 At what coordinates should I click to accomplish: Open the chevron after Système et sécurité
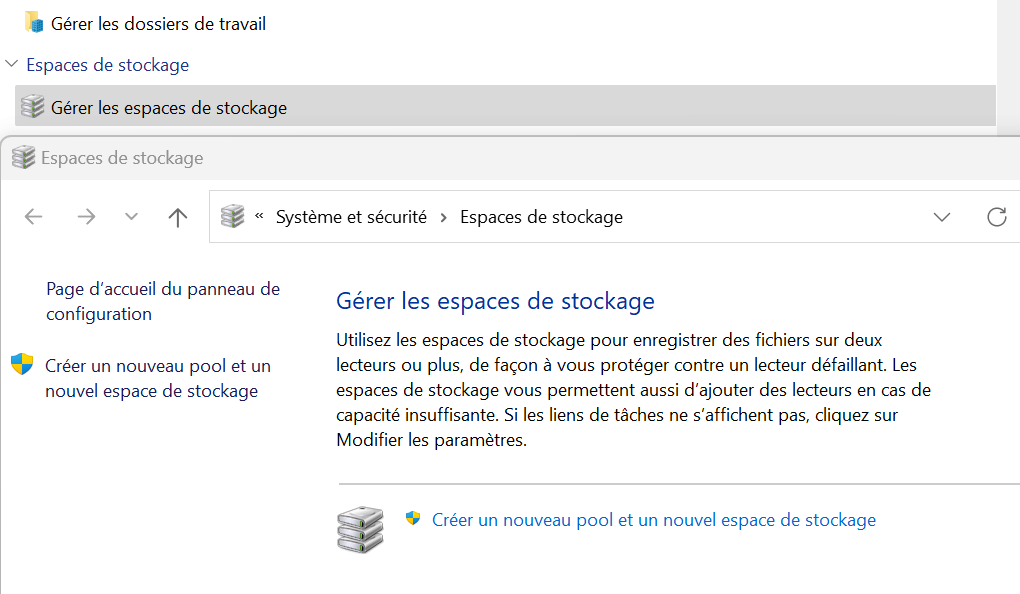tap(443, 217)
